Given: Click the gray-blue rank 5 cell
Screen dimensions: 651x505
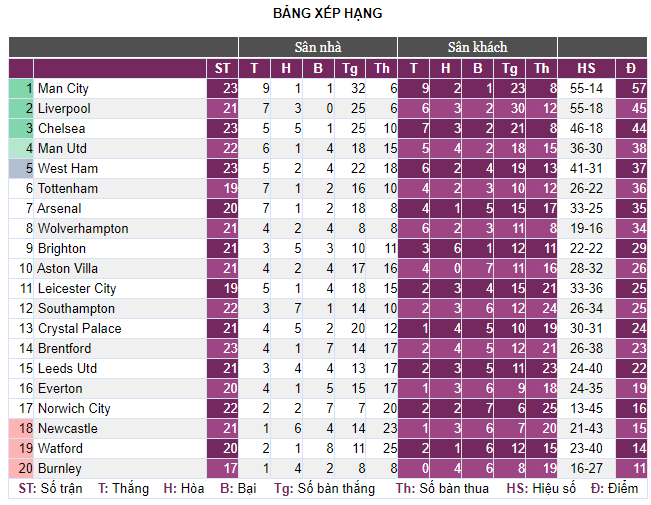Looking at the screenshot, I should tap(21, 168).
